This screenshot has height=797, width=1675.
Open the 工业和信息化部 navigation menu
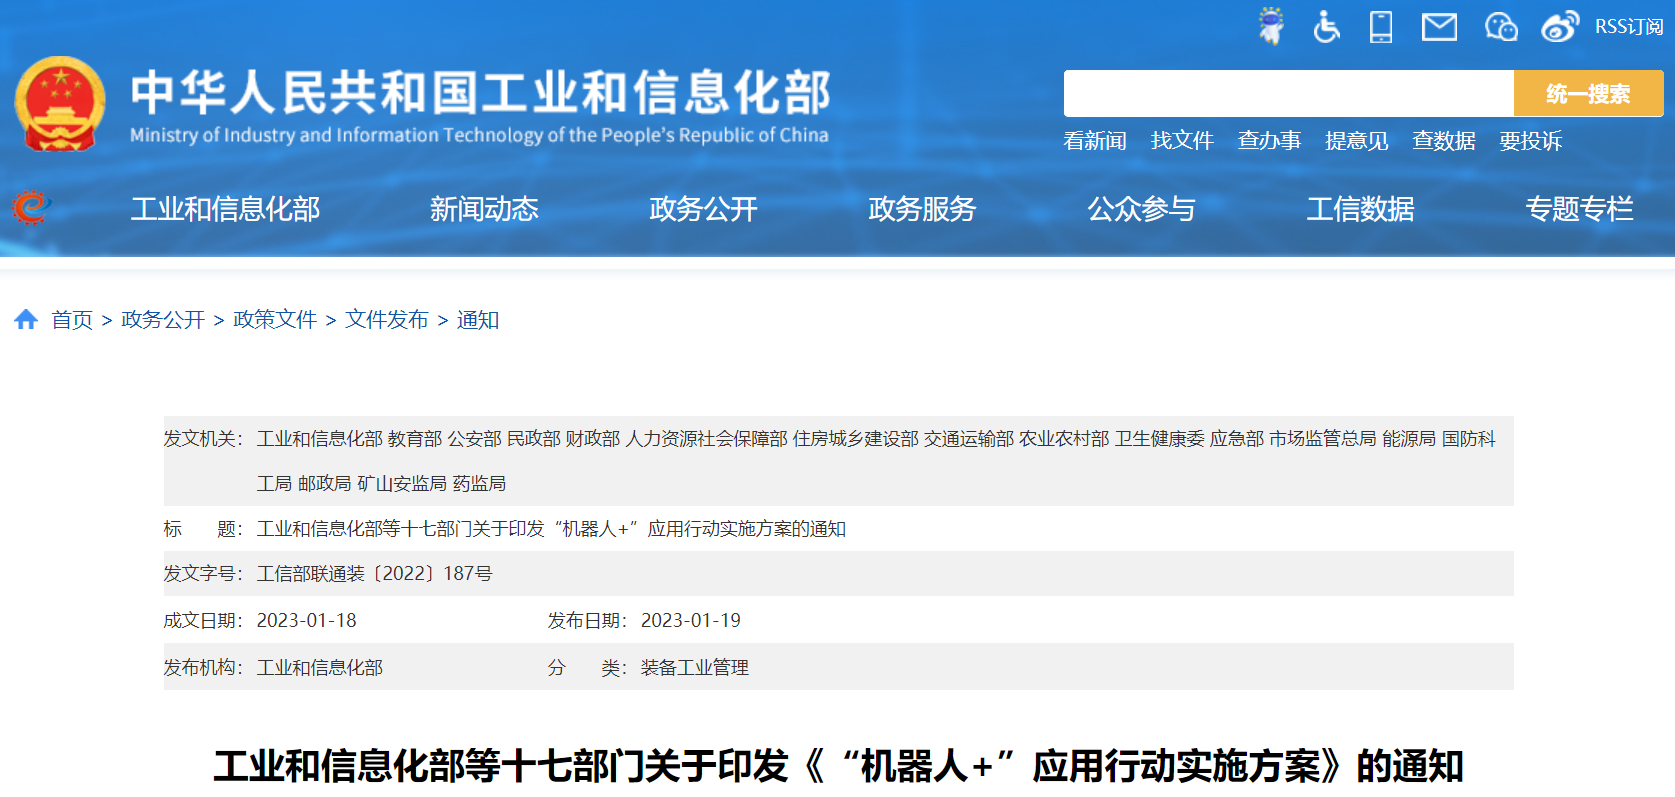(225, 209)
